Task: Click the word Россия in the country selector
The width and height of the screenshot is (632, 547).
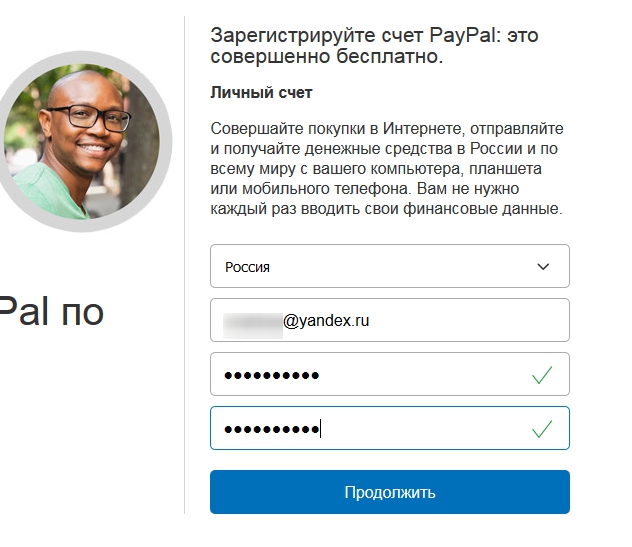Action: tap(247, 267)
